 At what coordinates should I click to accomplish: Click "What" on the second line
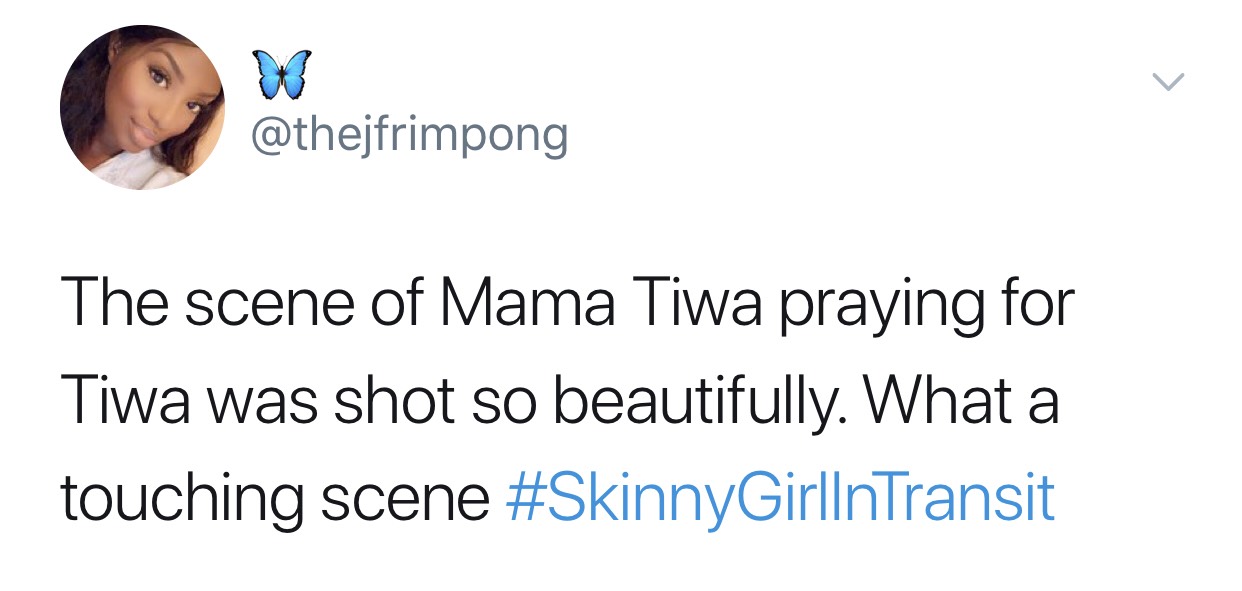click(942, 401)
